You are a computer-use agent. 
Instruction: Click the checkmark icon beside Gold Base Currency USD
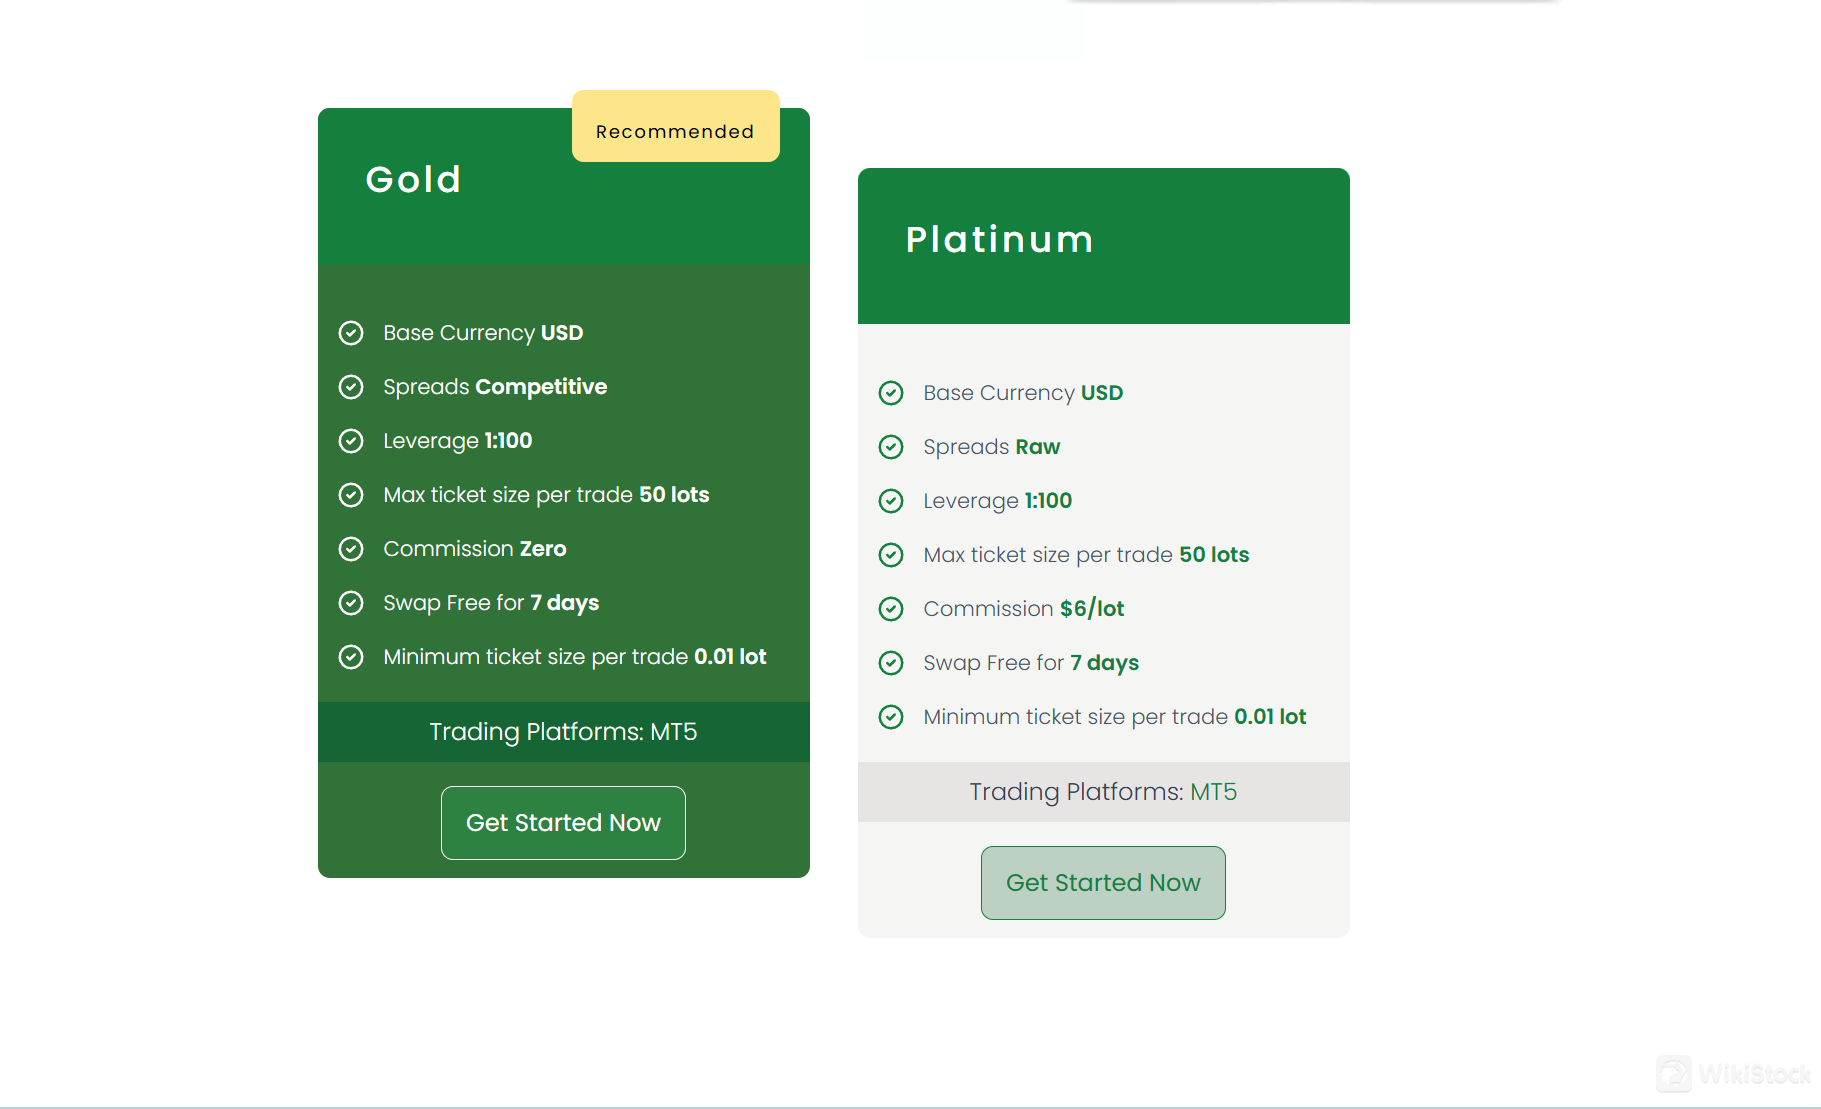(352, 333)
